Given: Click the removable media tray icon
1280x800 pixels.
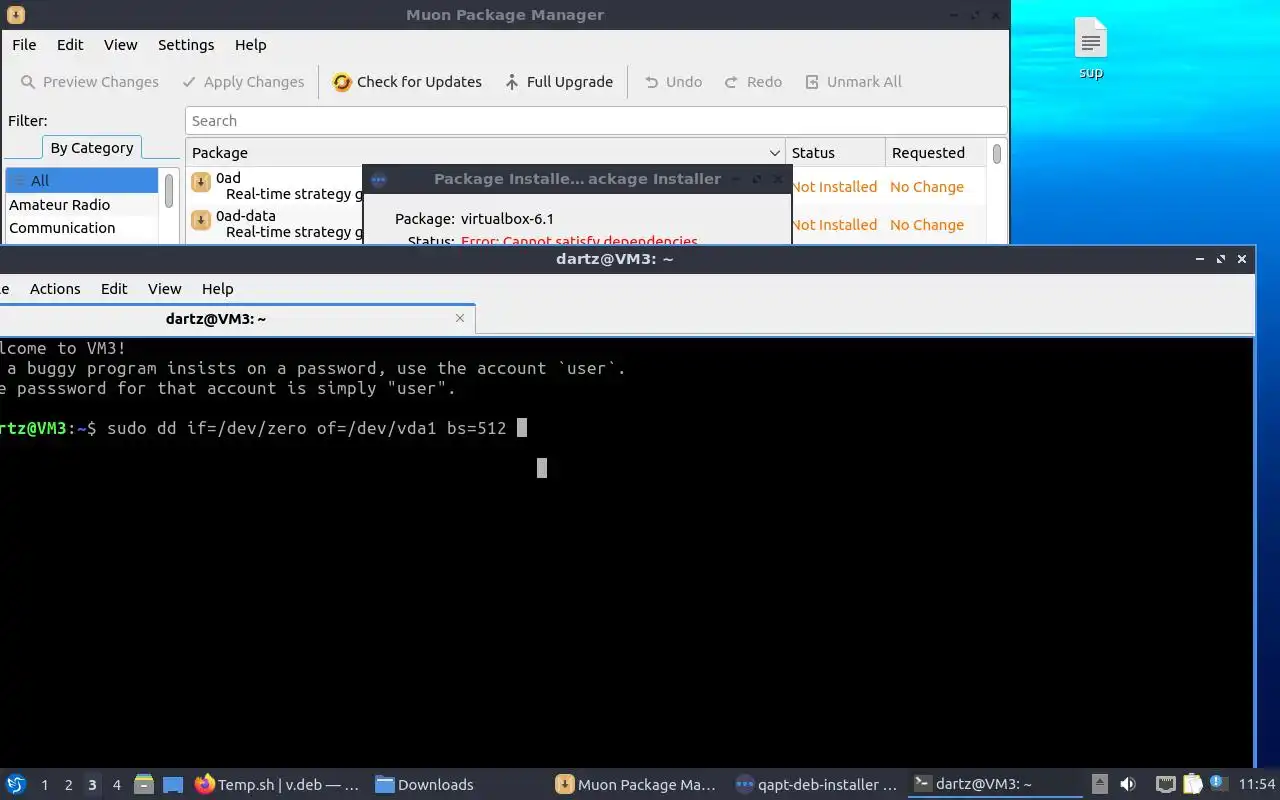Looking at the screenshot, I should pyautogui.click(x=1099, y=784).
